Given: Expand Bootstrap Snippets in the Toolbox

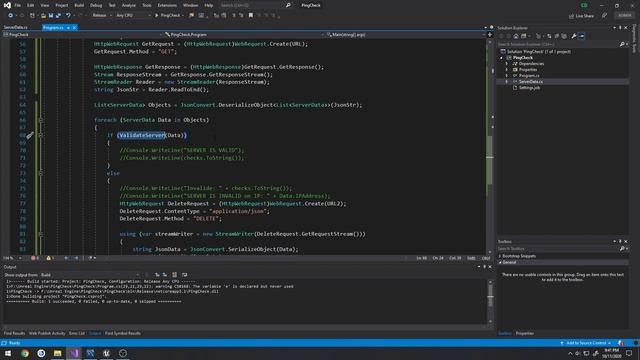Looking at the screenshot, I should (500, 256).
